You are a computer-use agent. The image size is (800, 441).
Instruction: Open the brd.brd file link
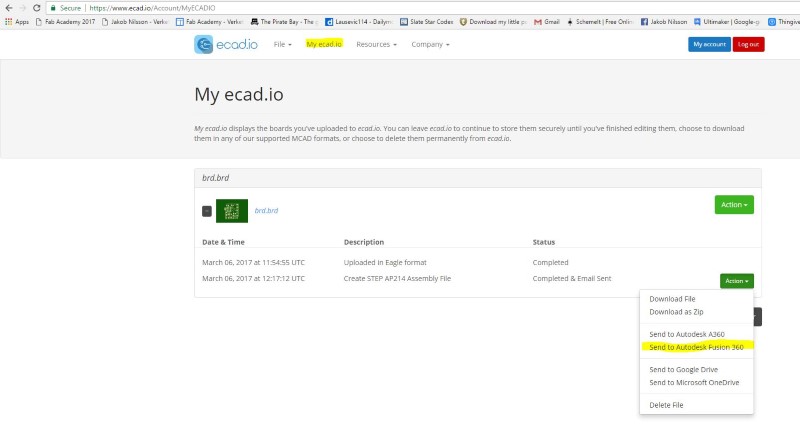pyautogui.click(x=266, y=210)
